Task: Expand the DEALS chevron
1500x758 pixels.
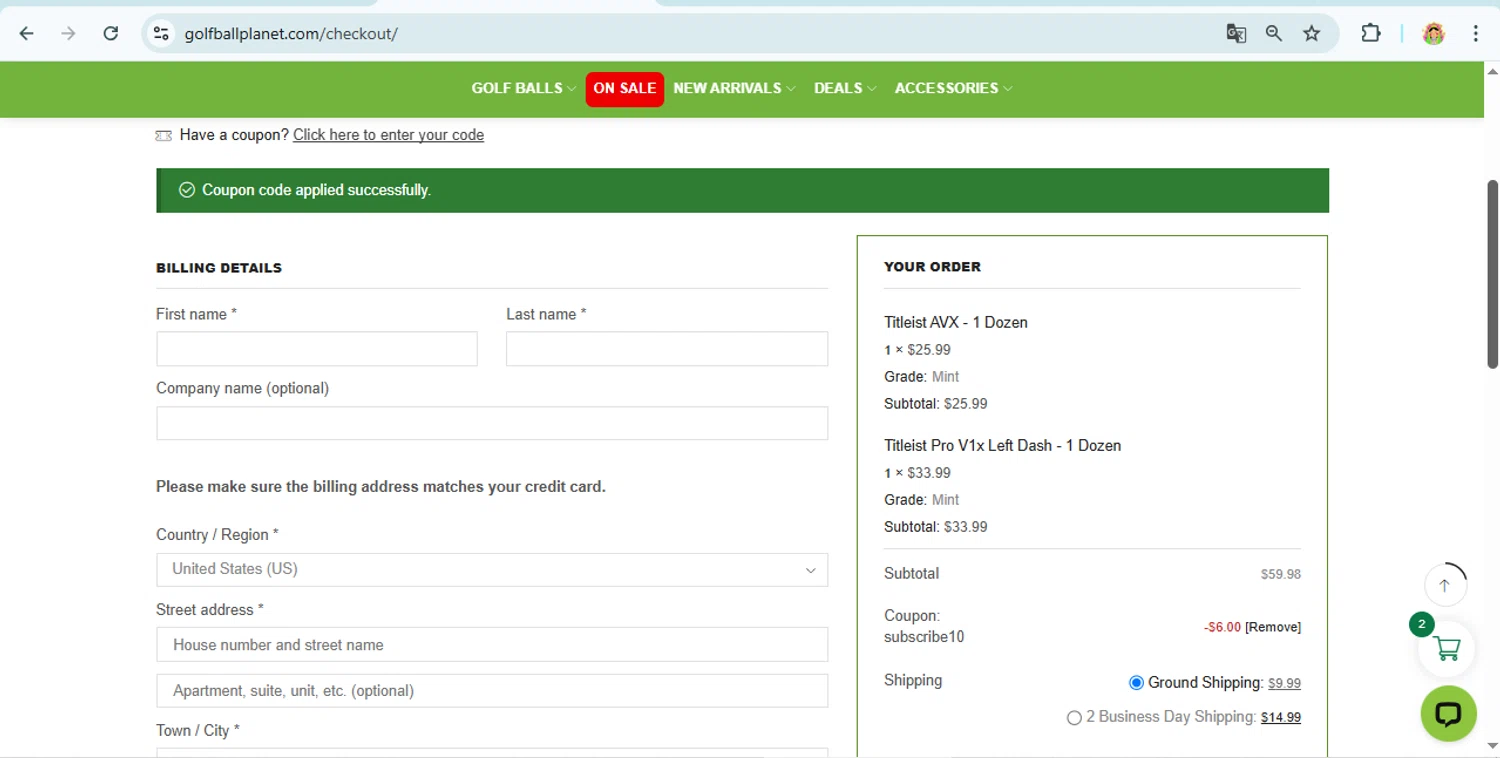Action: pos(872,89)
